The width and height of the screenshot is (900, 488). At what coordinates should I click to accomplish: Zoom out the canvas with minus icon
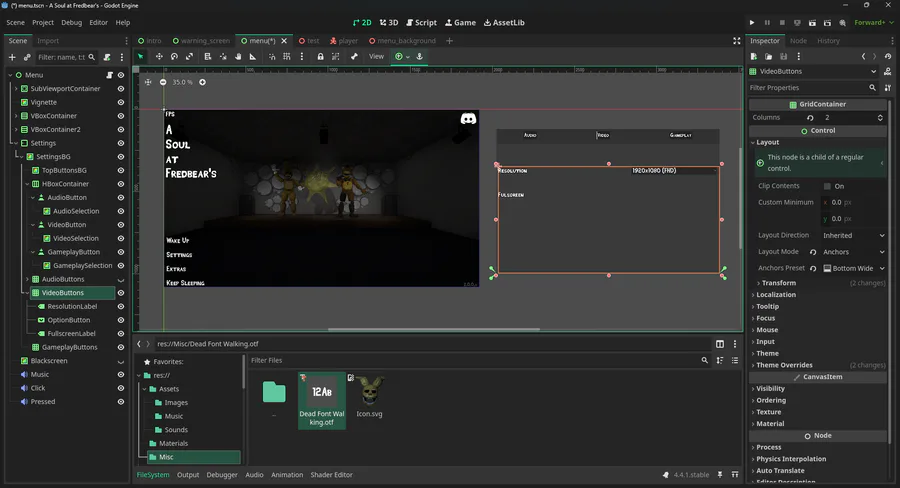point(163,82)
